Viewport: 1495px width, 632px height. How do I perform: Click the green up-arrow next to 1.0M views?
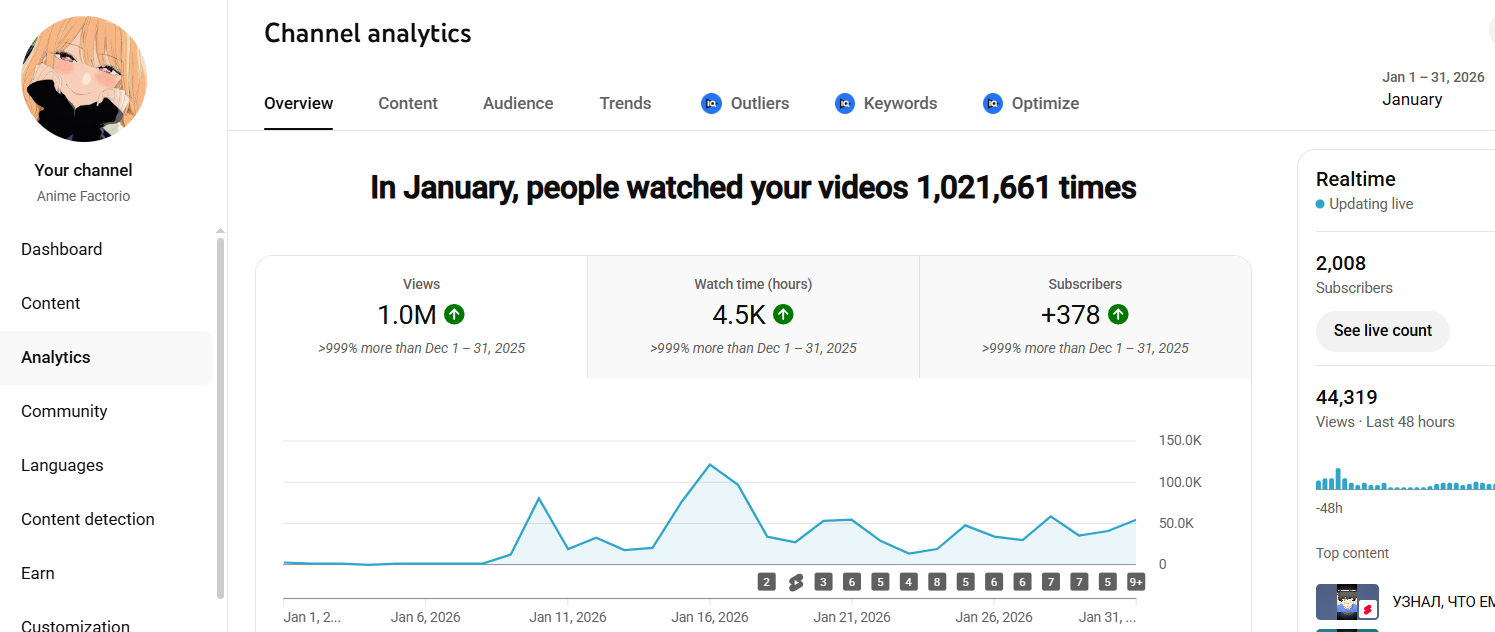pyautogui.click(x=454, y=315)
